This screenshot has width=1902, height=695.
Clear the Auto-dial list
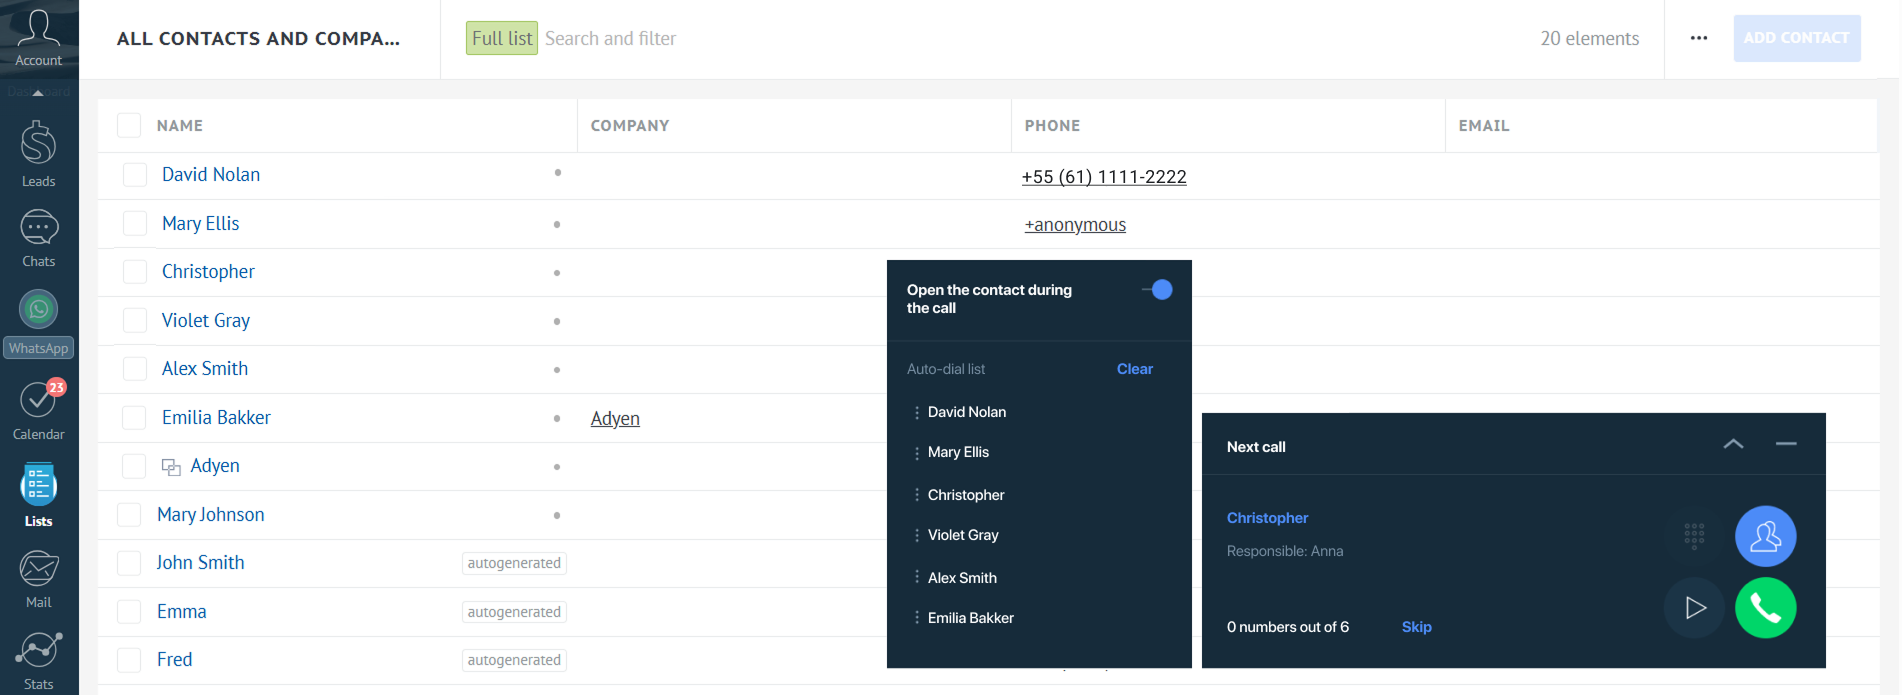pos(1134,369)
